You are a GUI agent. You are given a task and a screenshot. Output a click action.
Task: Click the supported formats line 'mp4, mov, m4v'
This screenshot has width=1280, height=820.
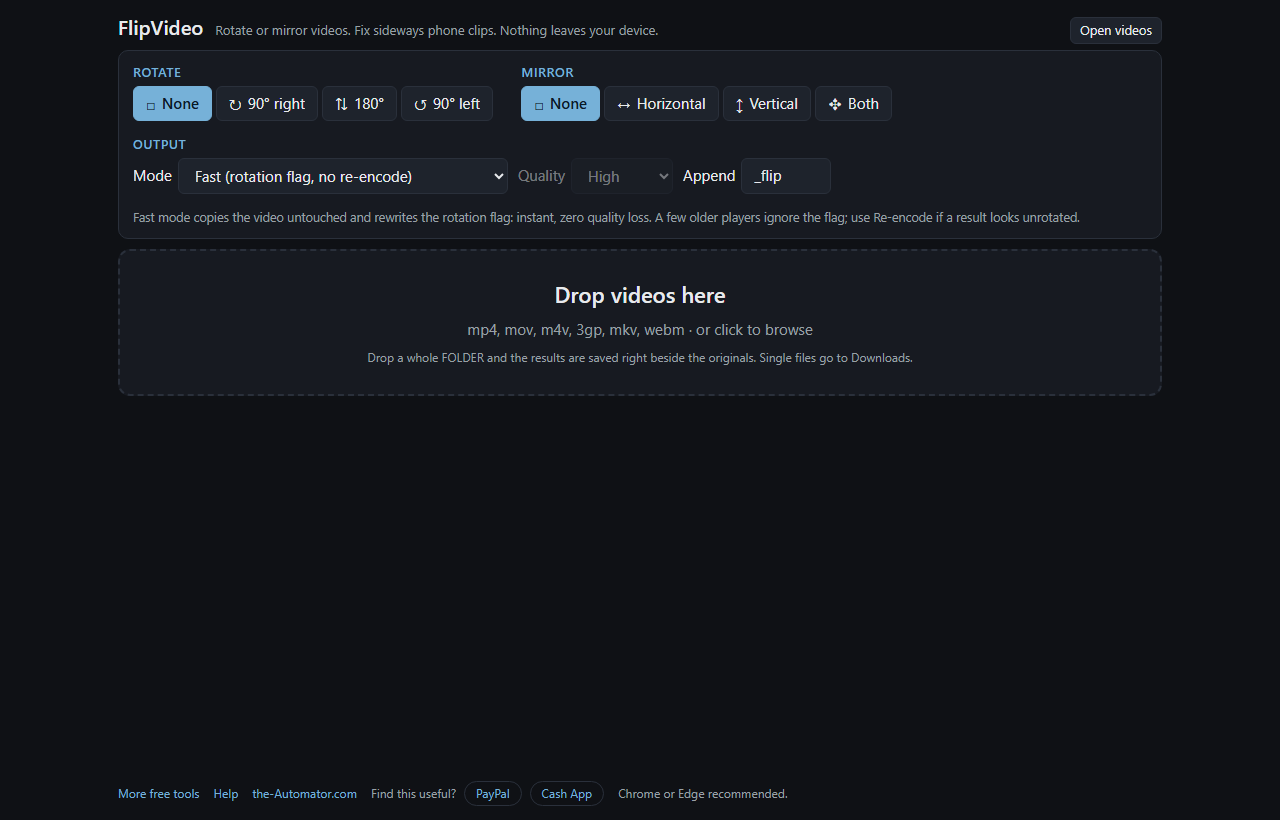(640, 330)
